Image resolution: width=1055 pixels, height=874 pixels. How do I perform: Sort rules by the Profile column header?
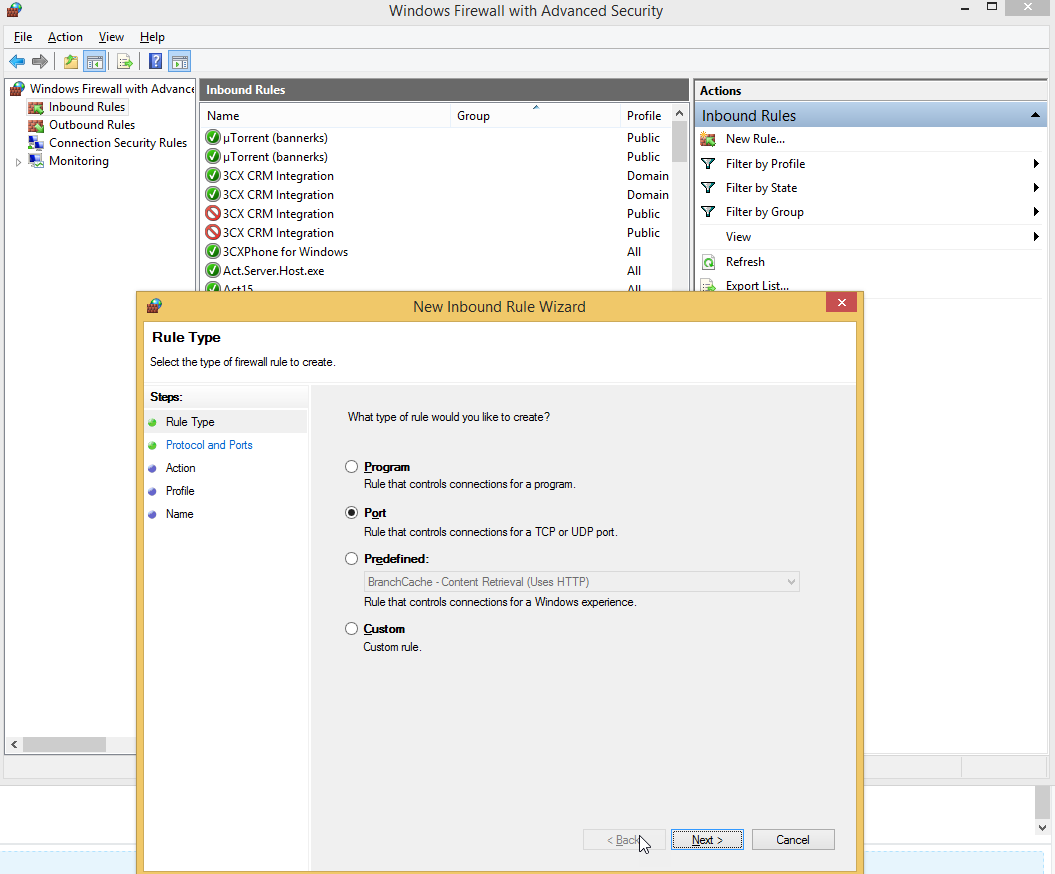pyautogui.click(x=645, y=116)
